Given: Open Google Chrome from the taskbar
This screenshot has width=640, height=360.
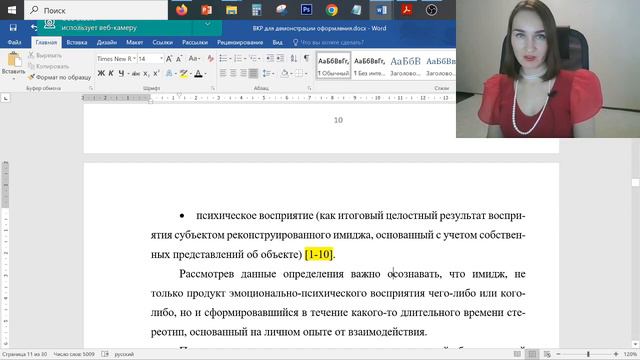Looking at the screenshot, I should (x=331, y=10).
